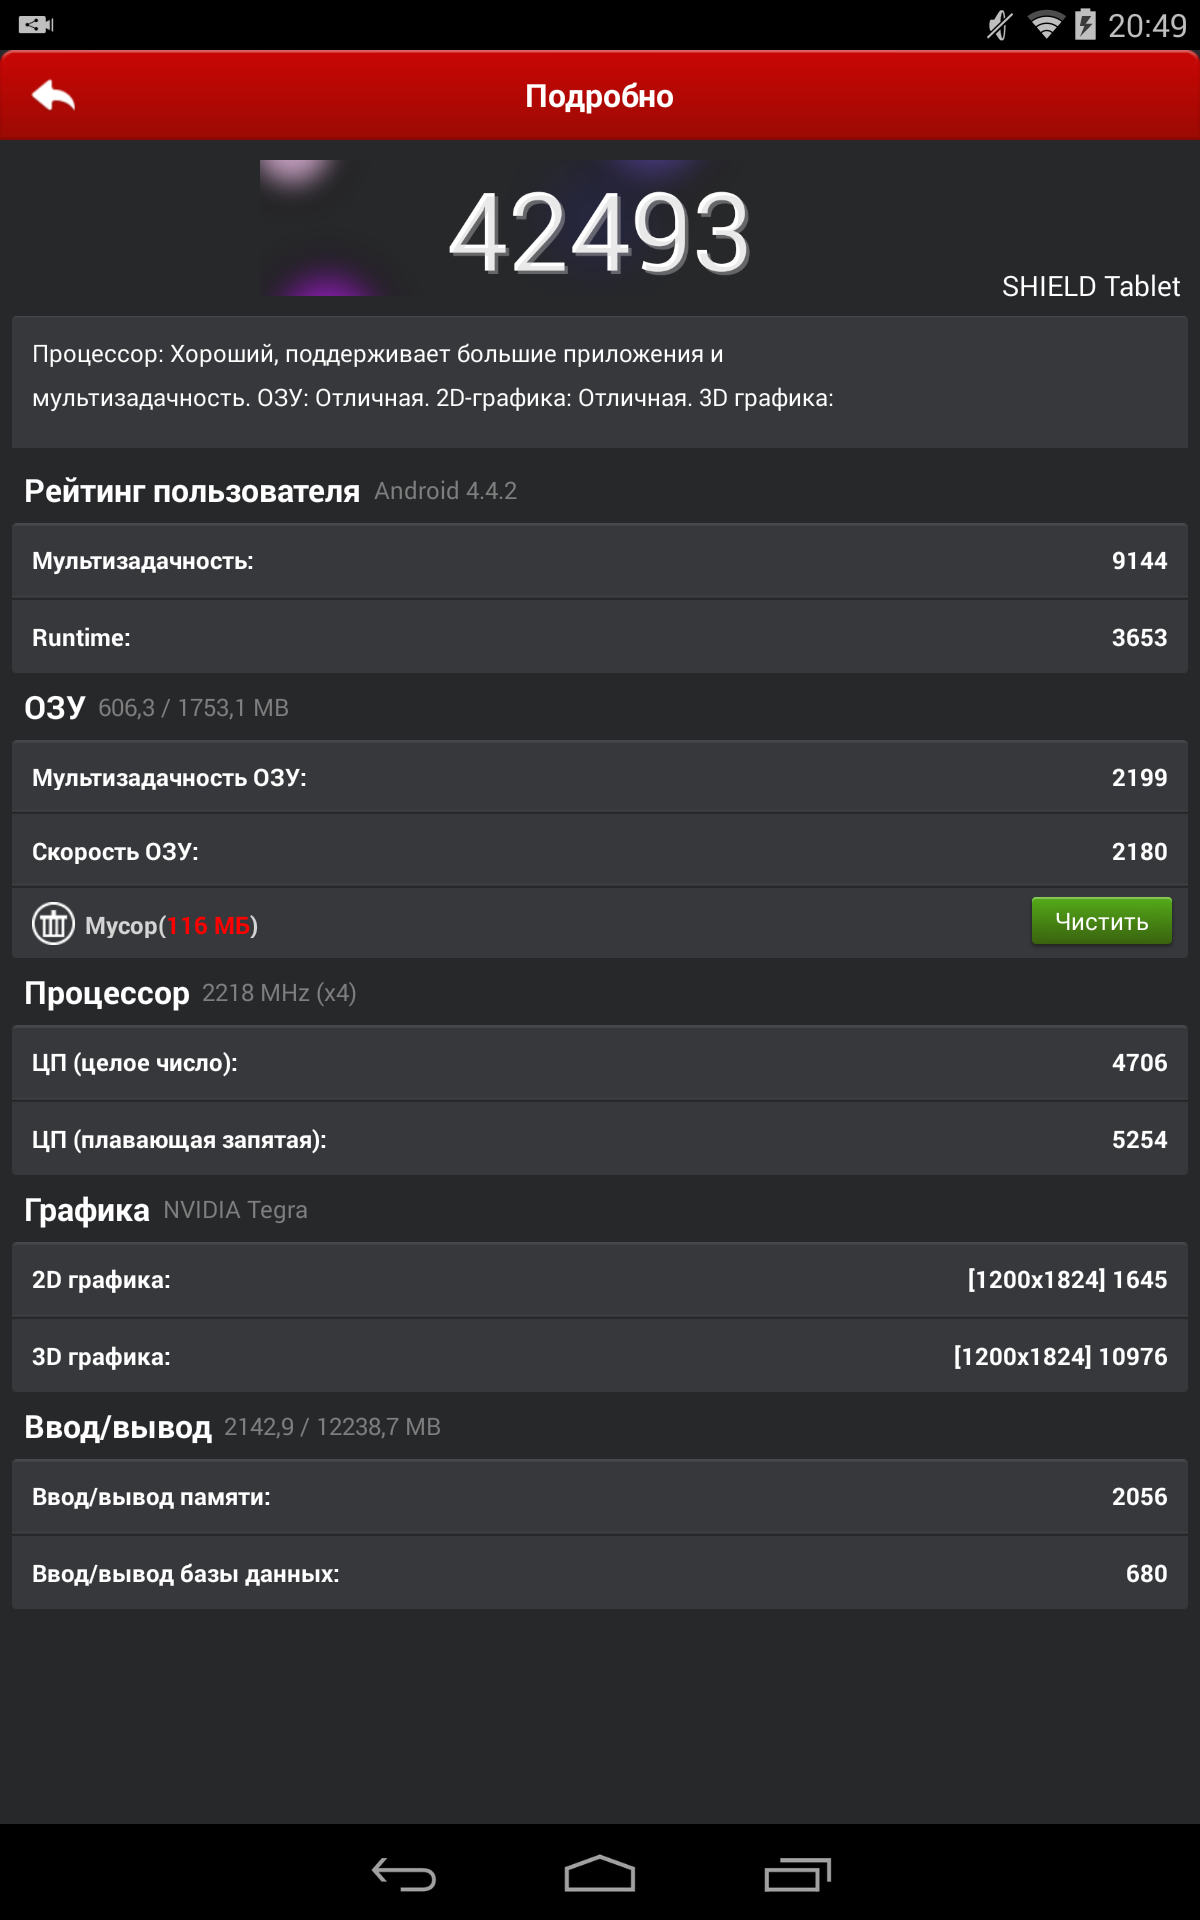The width and height of the screenshot is (1200, 1920).
Task: Tap the trash can icon next to Мусор
Action: (53, 924)
